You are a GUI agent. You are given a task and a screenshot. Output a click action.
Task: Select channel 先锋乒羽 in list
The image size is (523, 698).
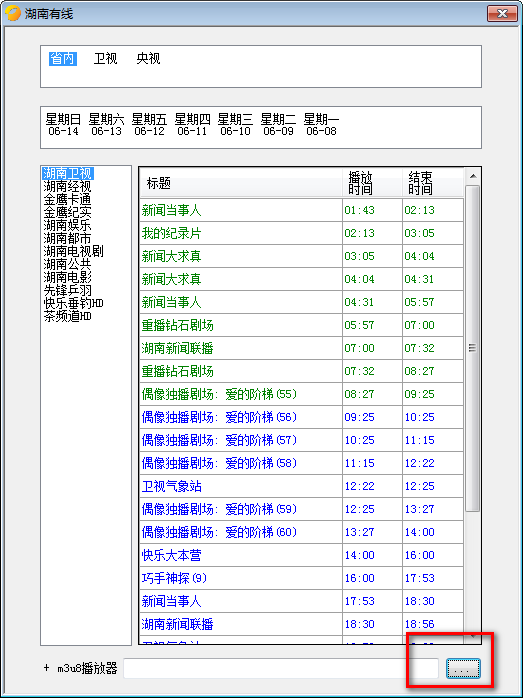68,290
